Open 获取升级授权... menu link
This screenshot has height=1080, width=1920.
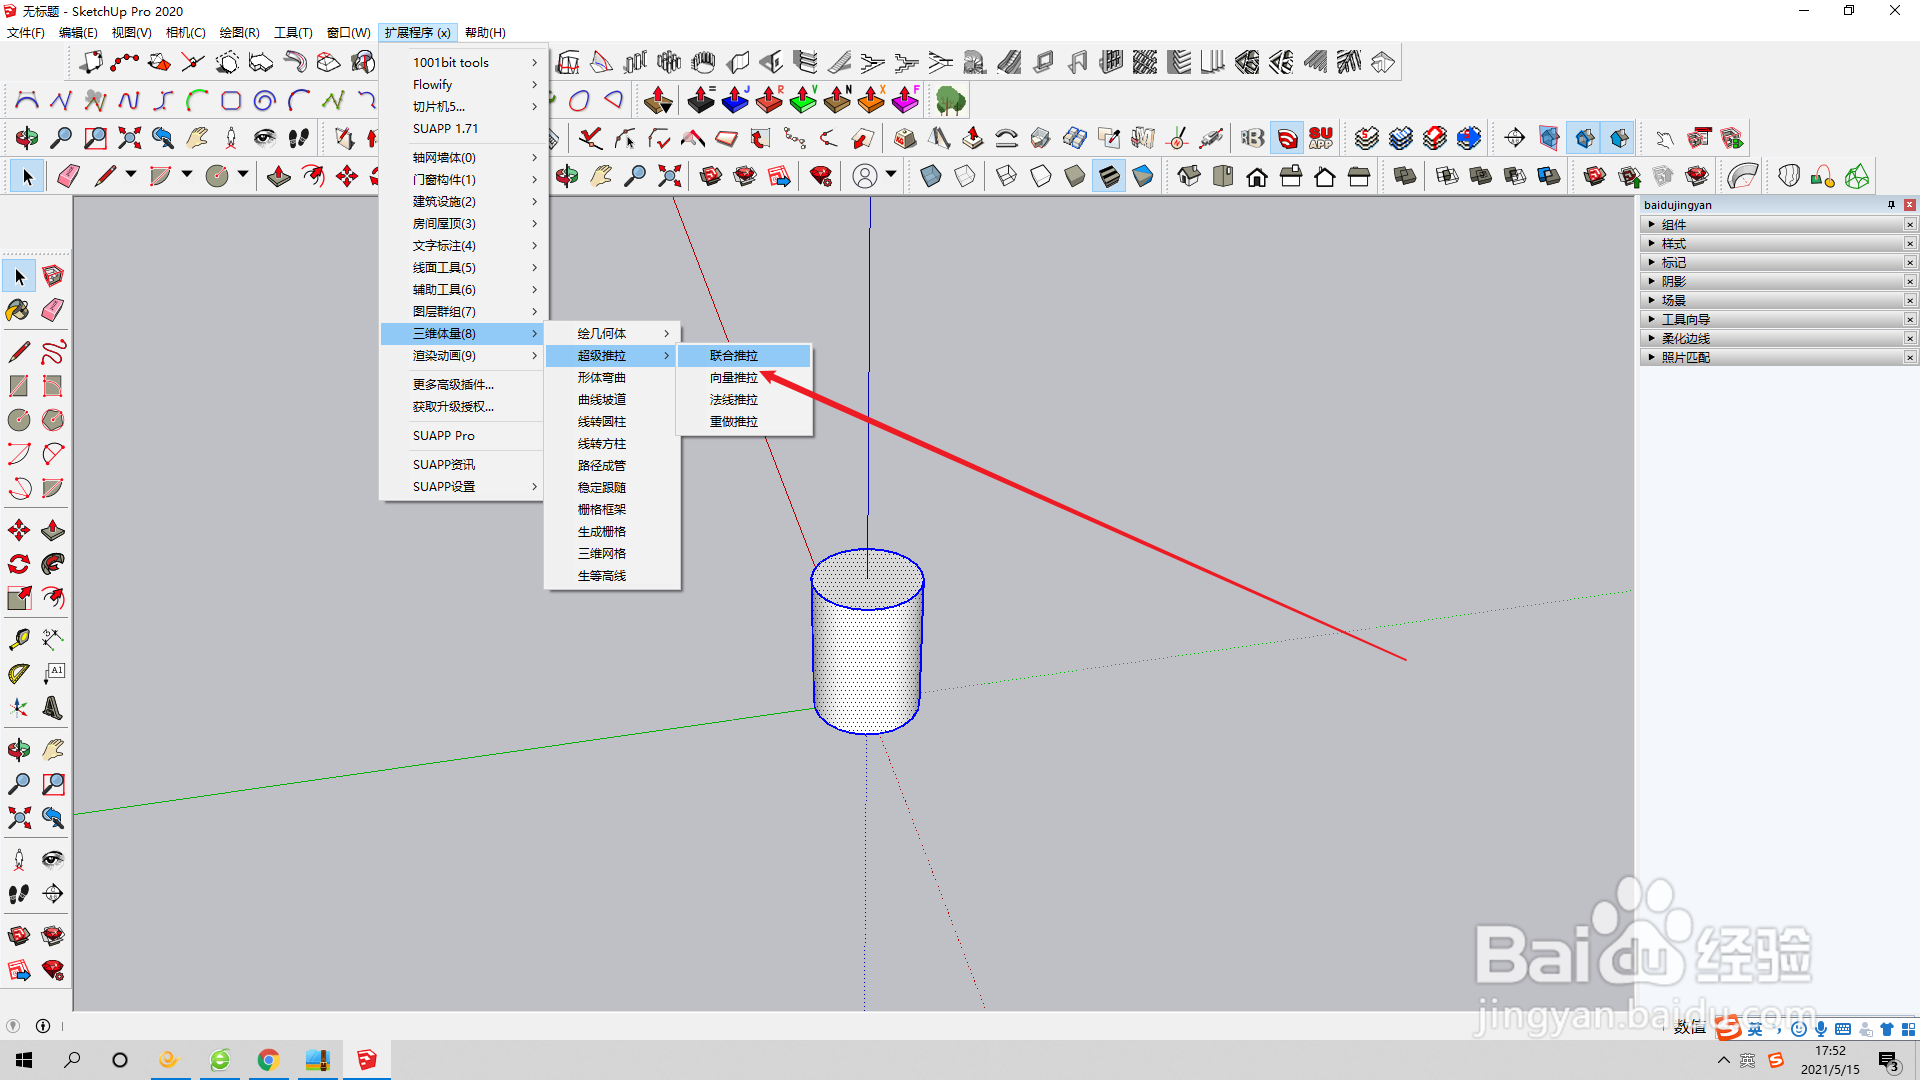(x=453, y=407)
